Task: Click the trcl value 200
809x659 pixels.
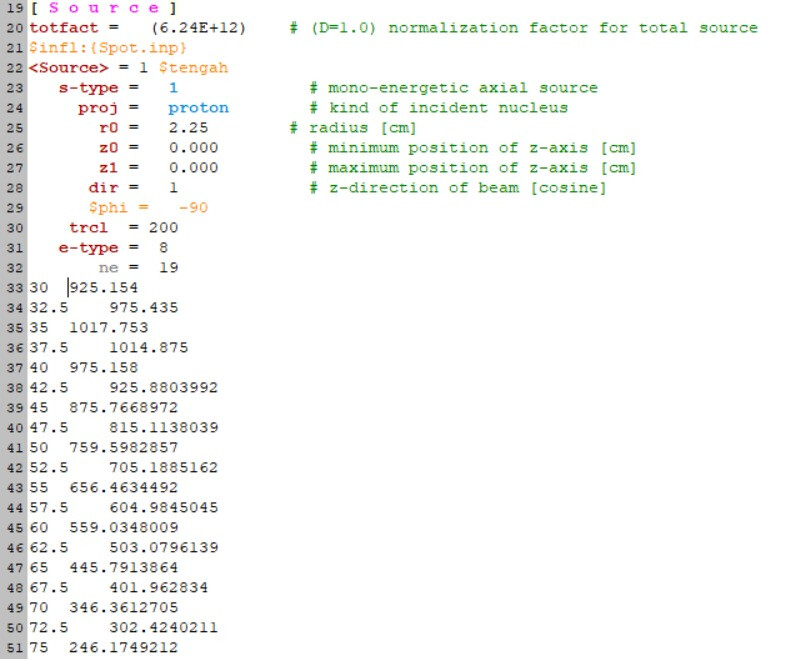Action: pos(164,228)
